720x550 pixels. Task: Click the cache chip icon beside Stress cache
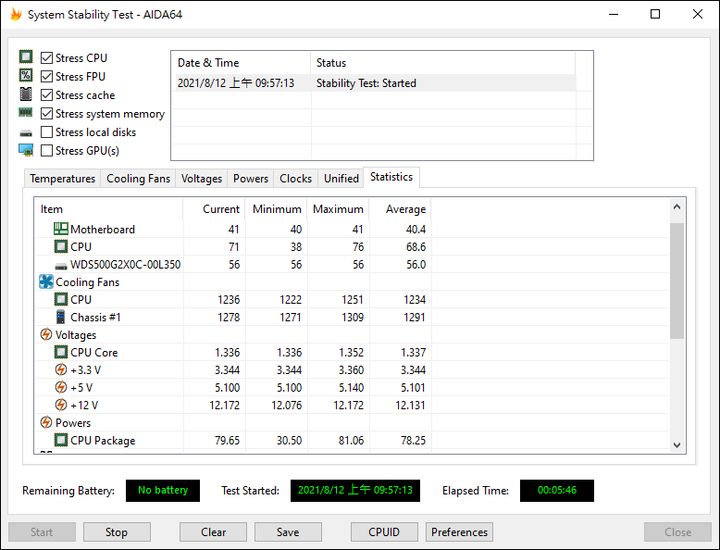[x=26, y=94]
